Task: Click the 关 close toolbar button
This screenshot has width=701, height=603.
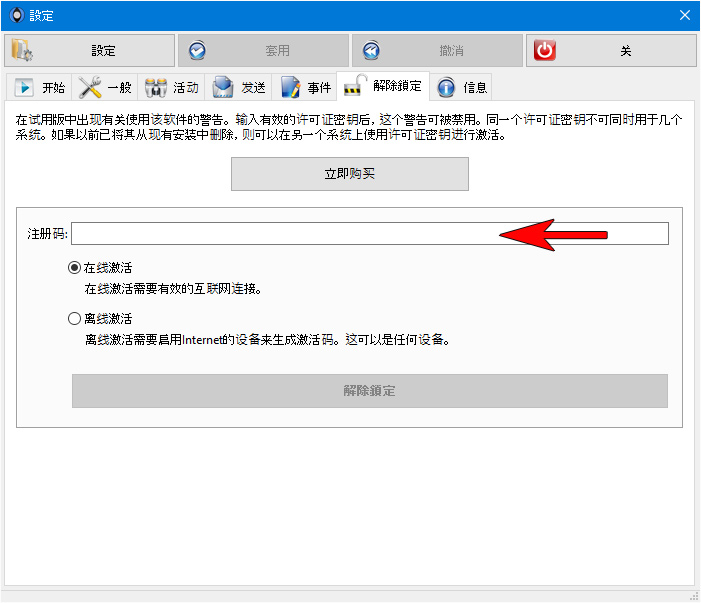Action: [x=611, y=51]
